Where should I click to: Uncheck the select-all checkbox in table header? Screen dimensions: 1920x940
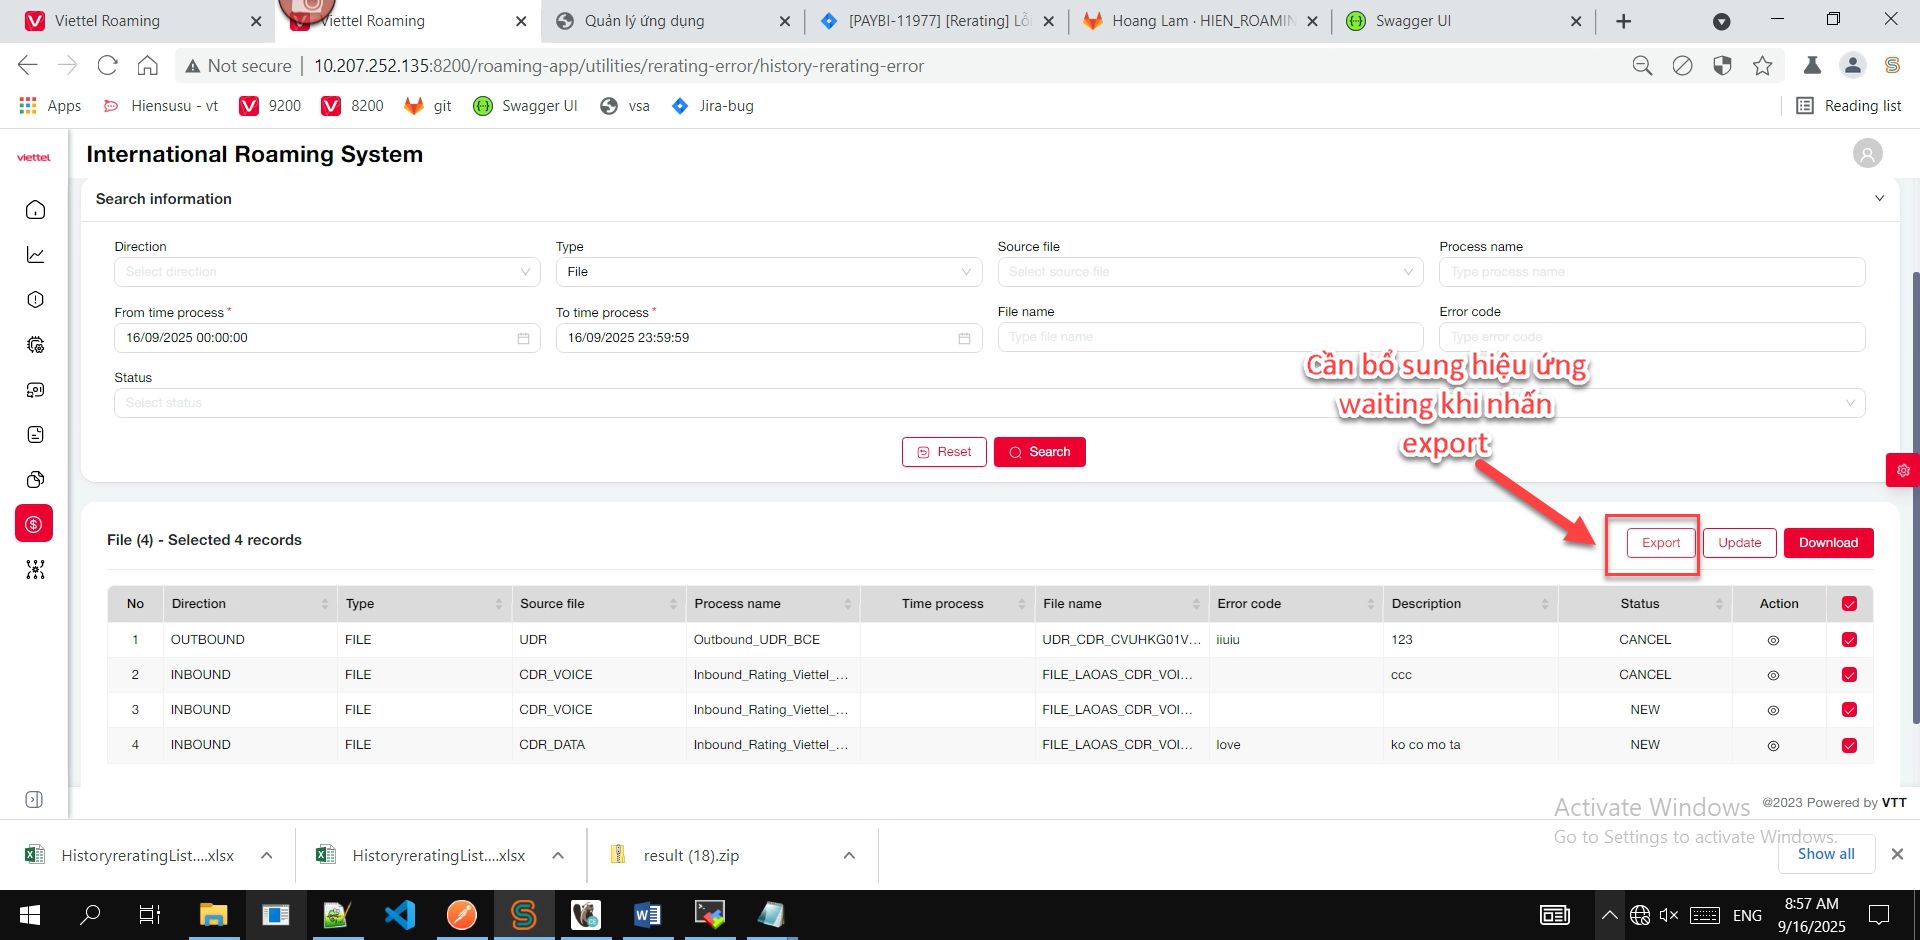tap(1849, 604)
